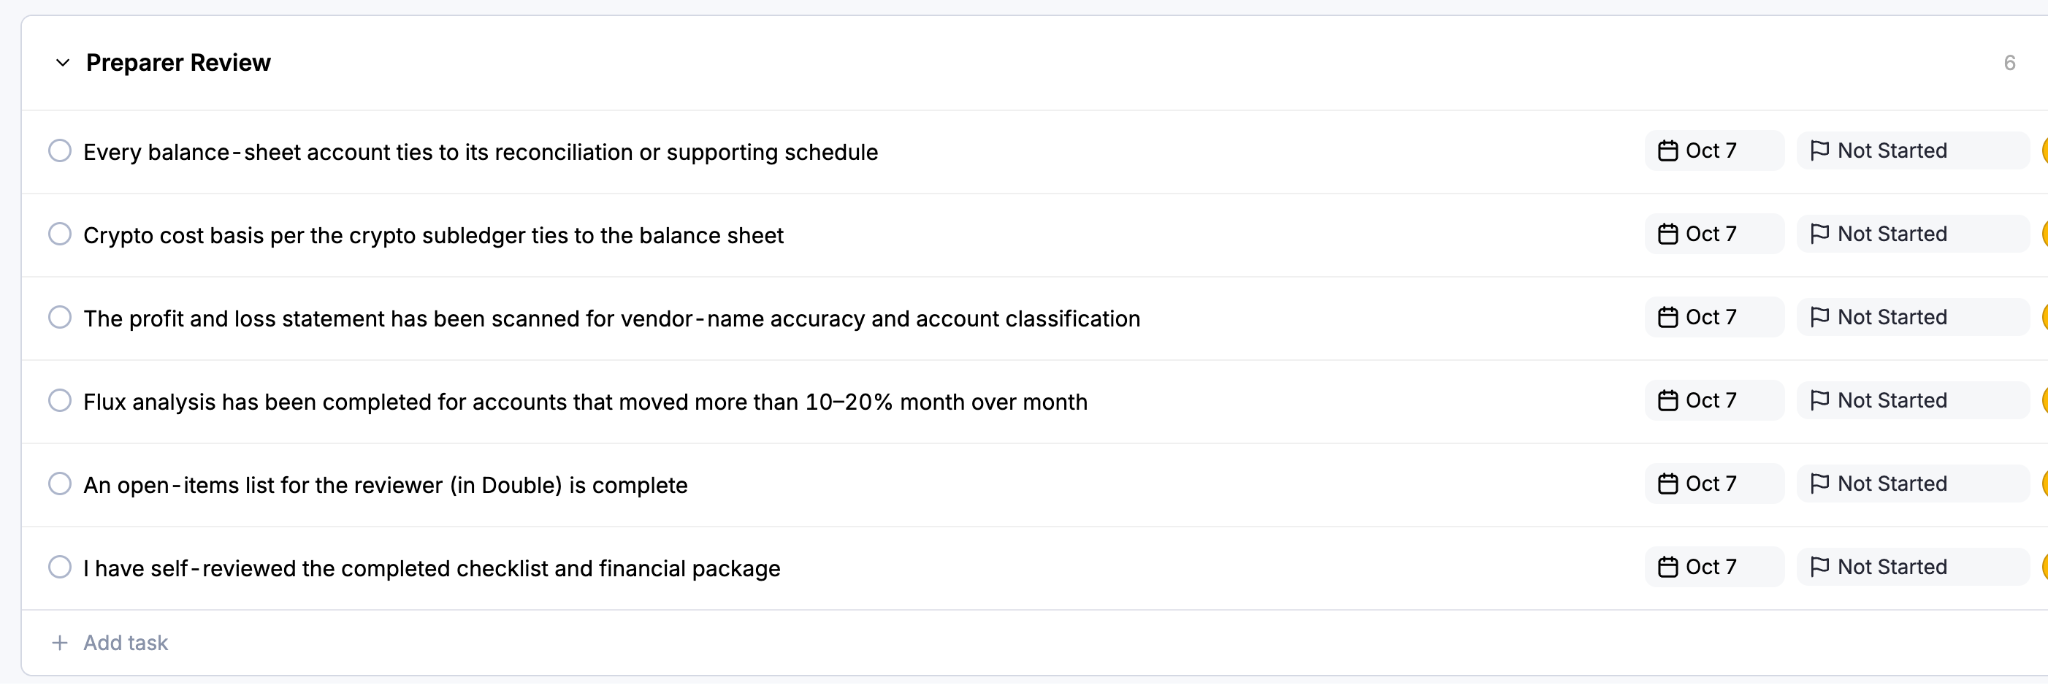The image size is (2048, 684).
Task: Click calendar icon for crypto cost basis task
Action: click(x=1668, y=234)
